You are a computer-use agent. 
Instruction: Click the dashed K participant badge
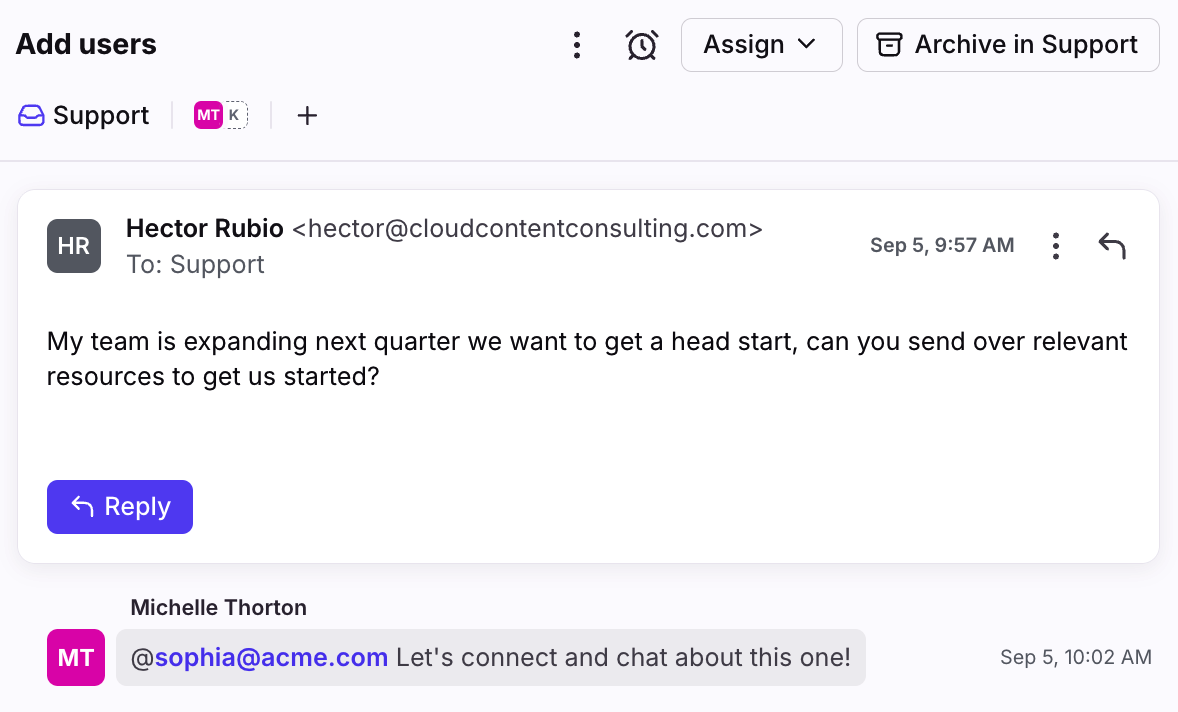point(235,115)
